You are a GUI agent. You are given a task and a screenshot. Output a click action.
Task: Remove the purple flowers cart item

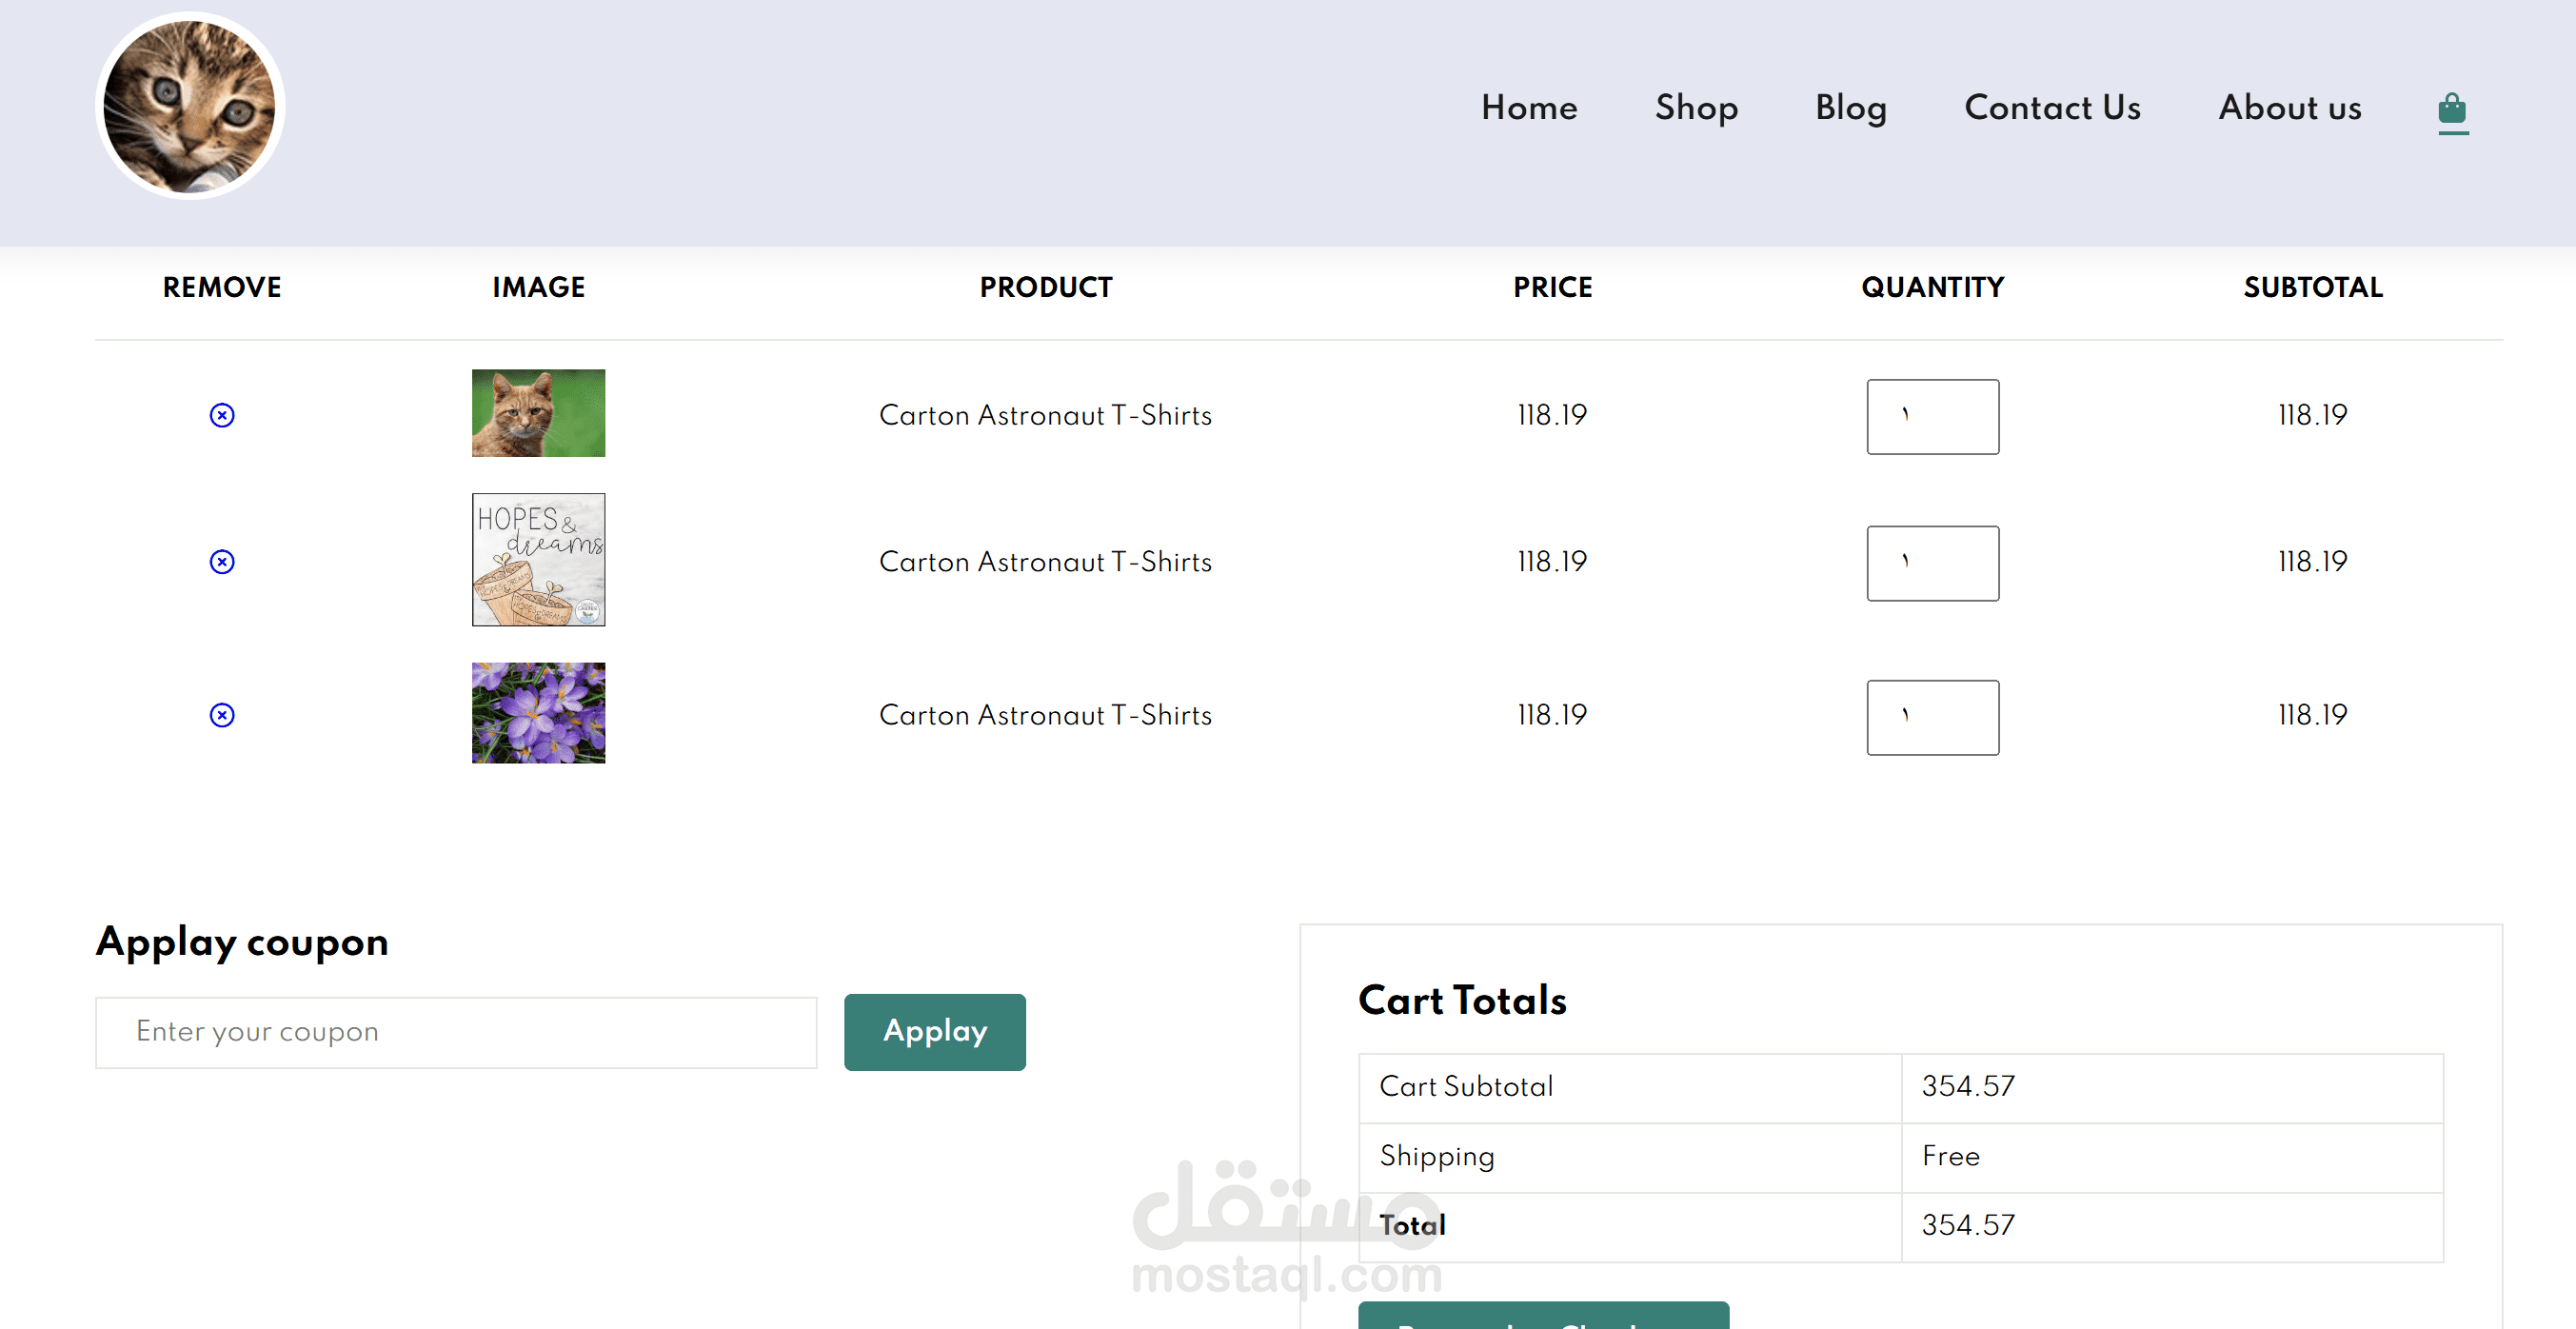click(x=222, y=715)
